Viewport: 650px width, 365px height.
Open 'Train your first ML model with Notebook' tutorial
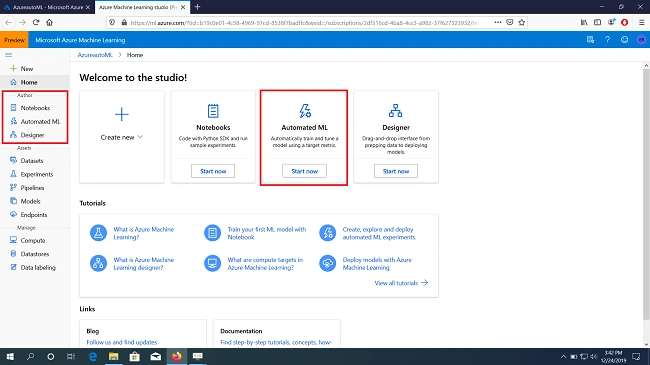point(267,233)
